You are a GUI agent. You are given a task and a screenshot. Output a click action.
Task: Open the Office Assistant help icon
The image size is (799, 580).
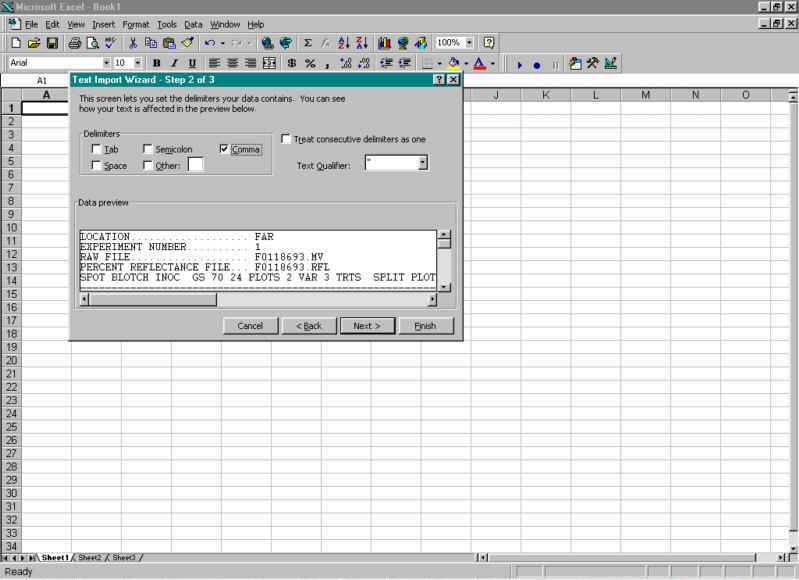click(489, 43)
